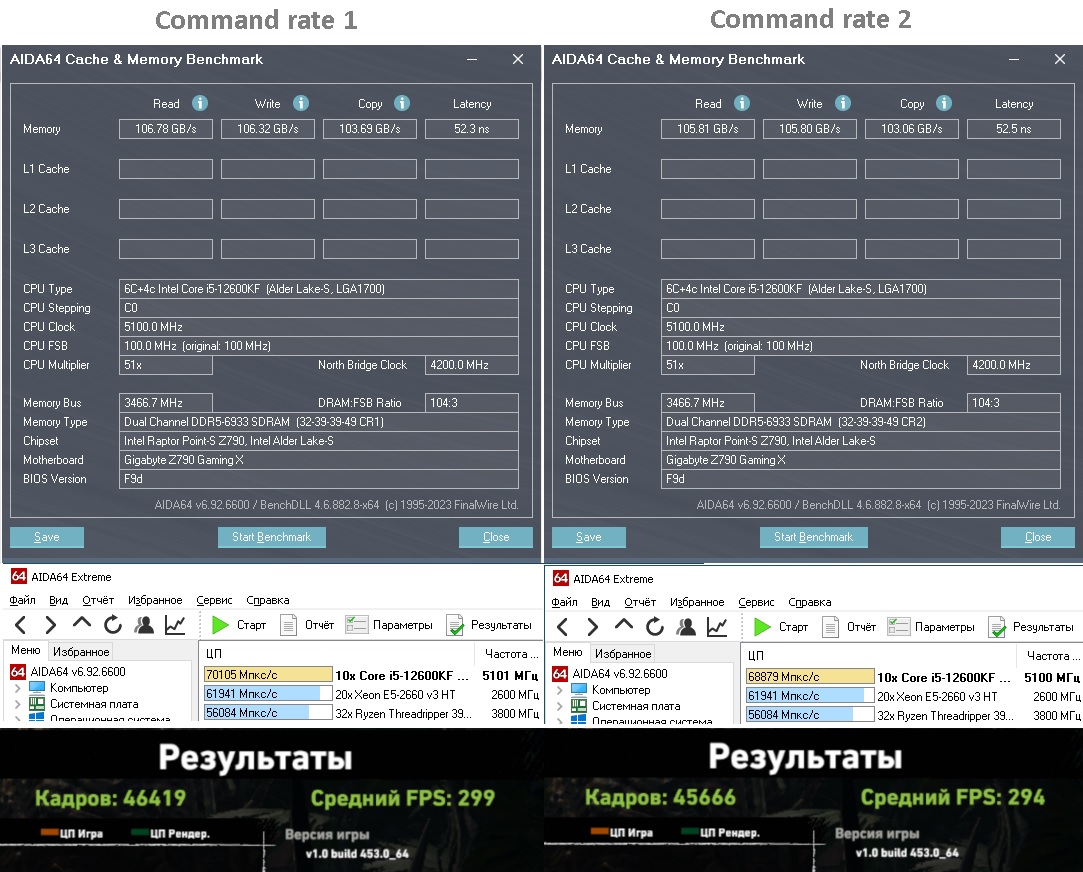Open Вид menu in left AIDA64 Extreme
Screen dimensions: 1083x872
[59, 600]
